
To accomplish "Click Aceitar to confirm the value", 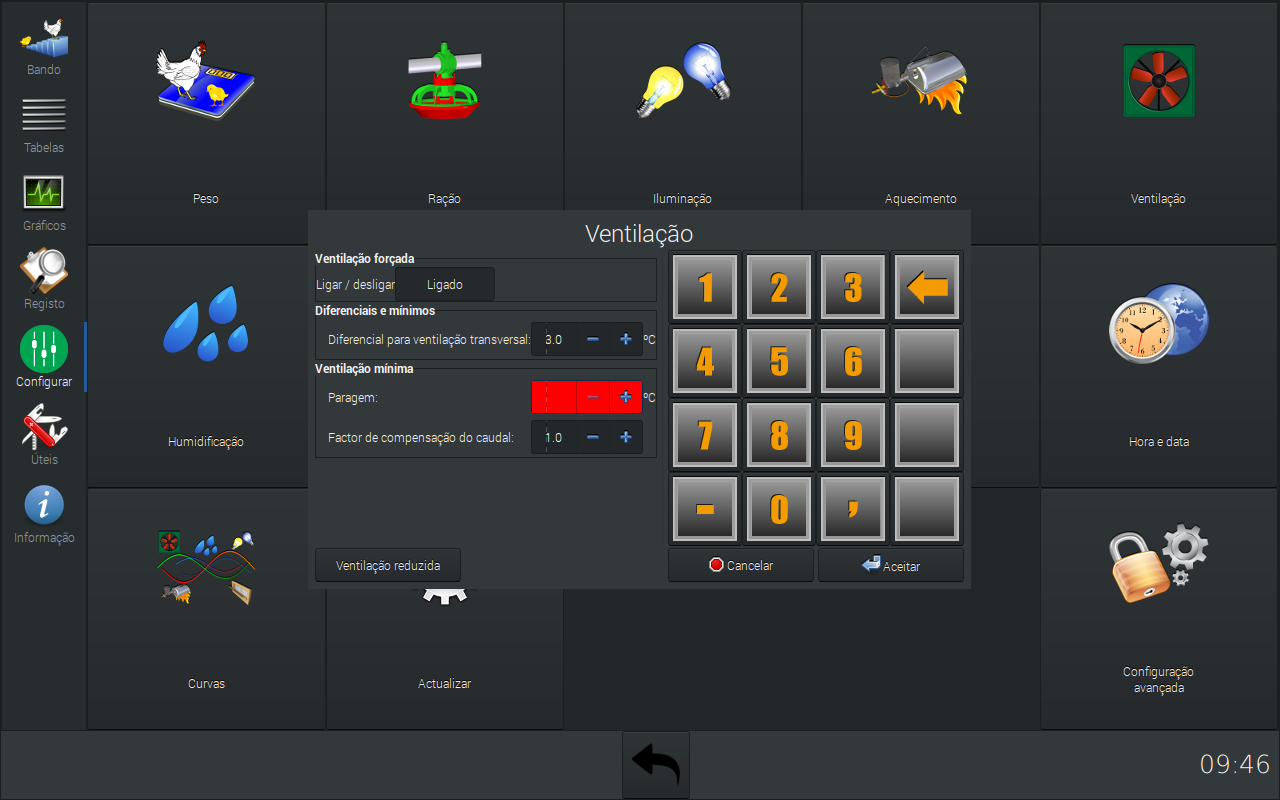I will [891, 565].
